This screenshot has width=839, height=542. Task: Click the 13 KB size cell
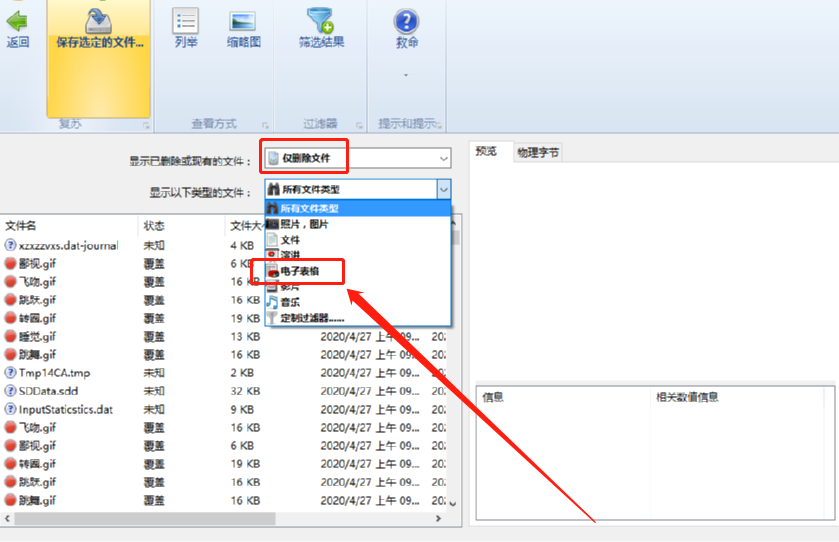click(x=245, y=337)
